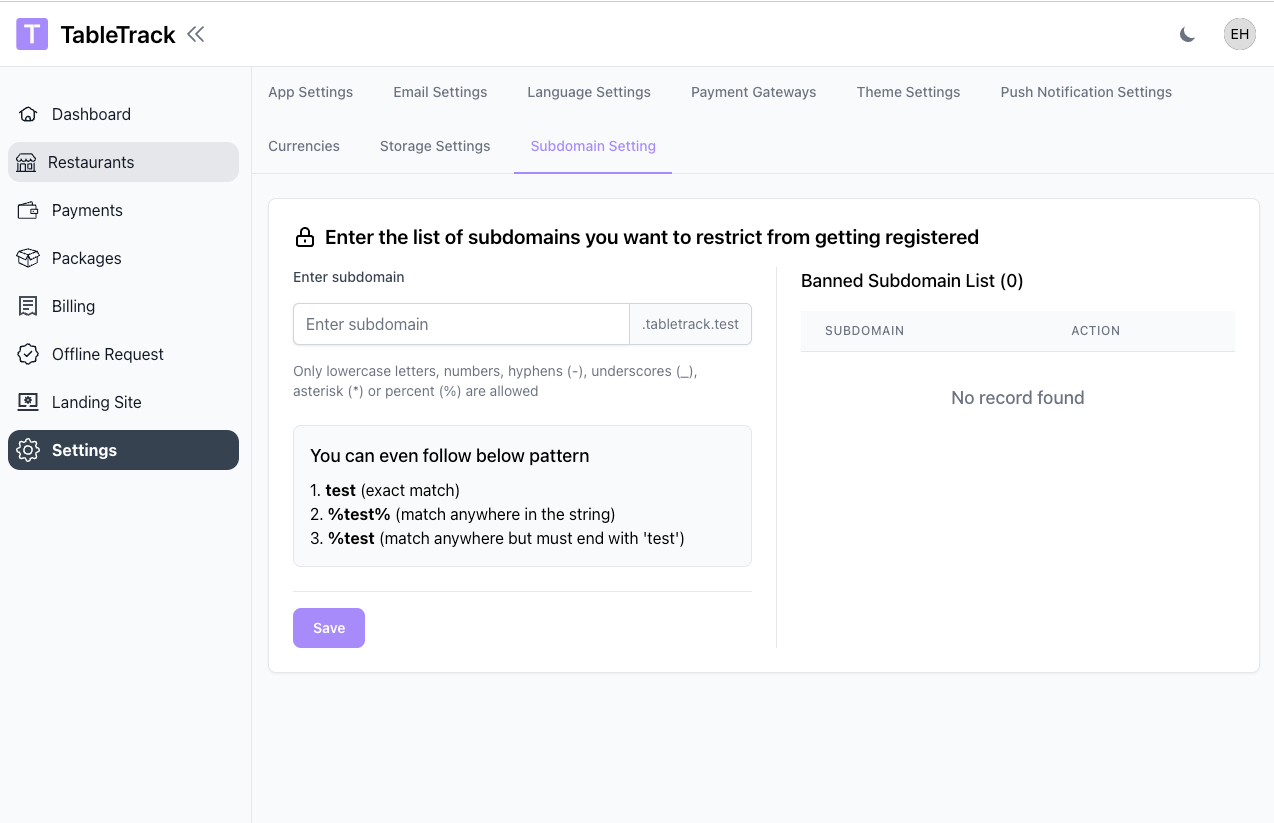Click the Restaurants store icon
The width and height of the screenshot is (1274, 823).
coord(26,162)
